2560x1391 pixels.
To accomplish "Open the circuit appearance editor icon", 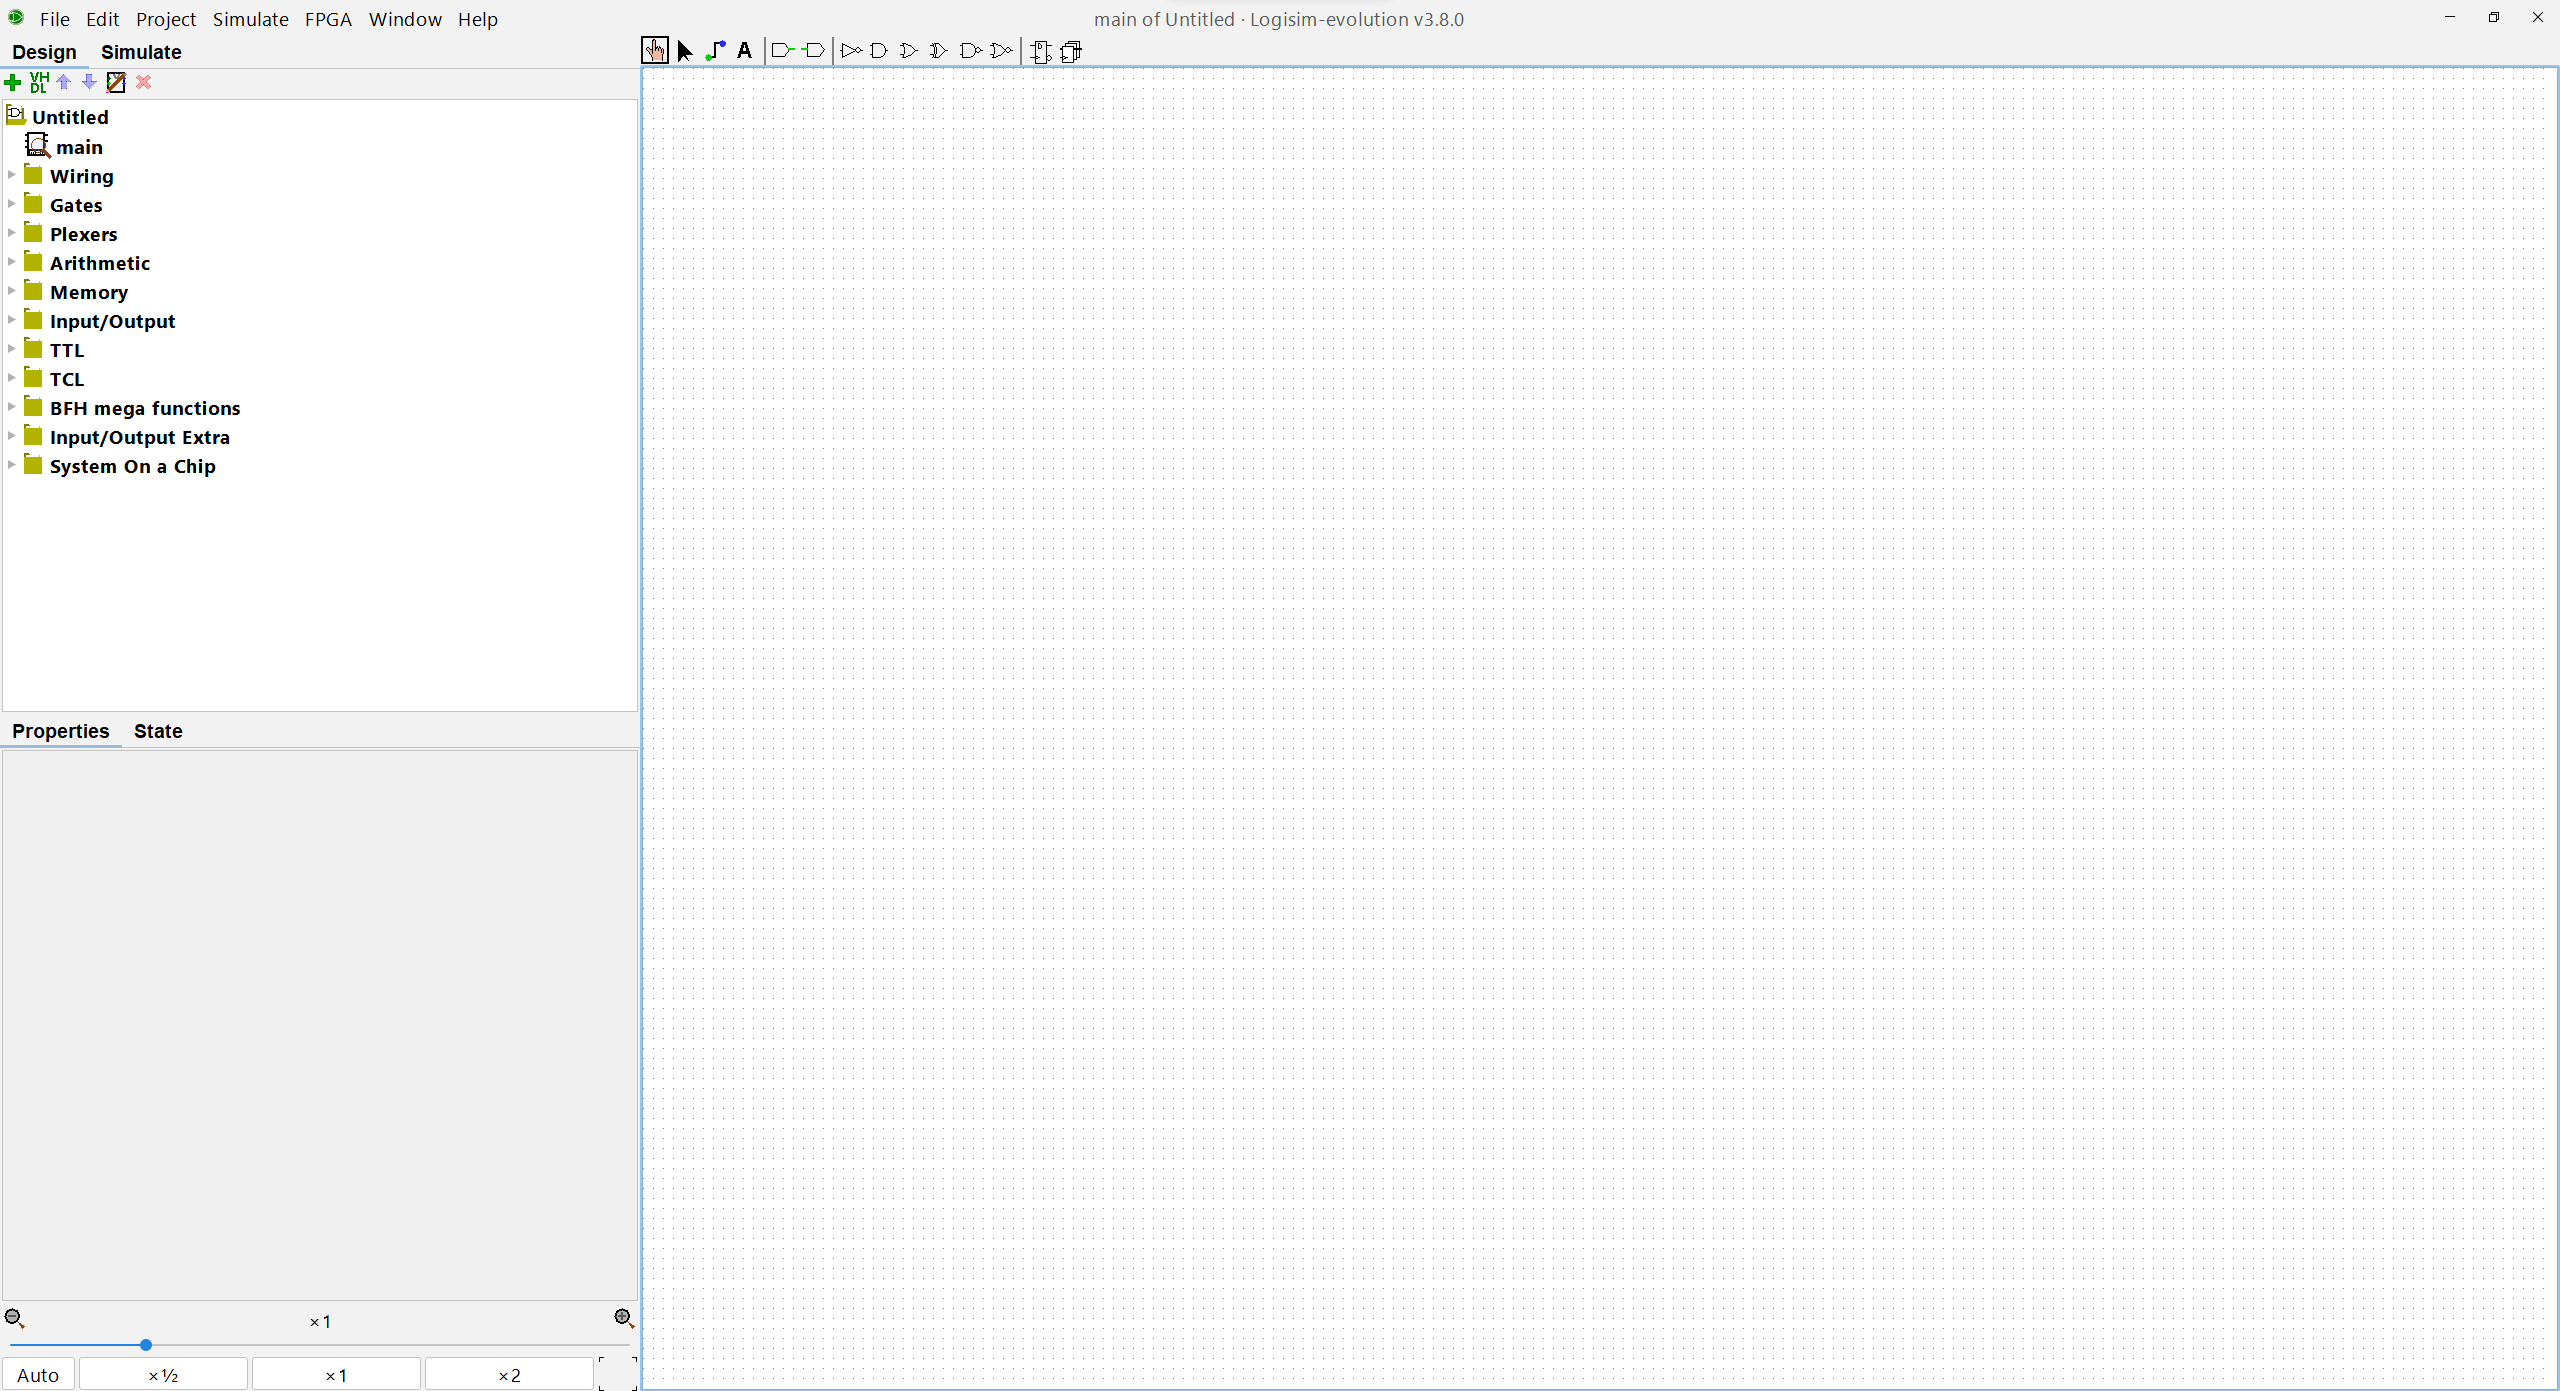I will (x=116, y=82).
